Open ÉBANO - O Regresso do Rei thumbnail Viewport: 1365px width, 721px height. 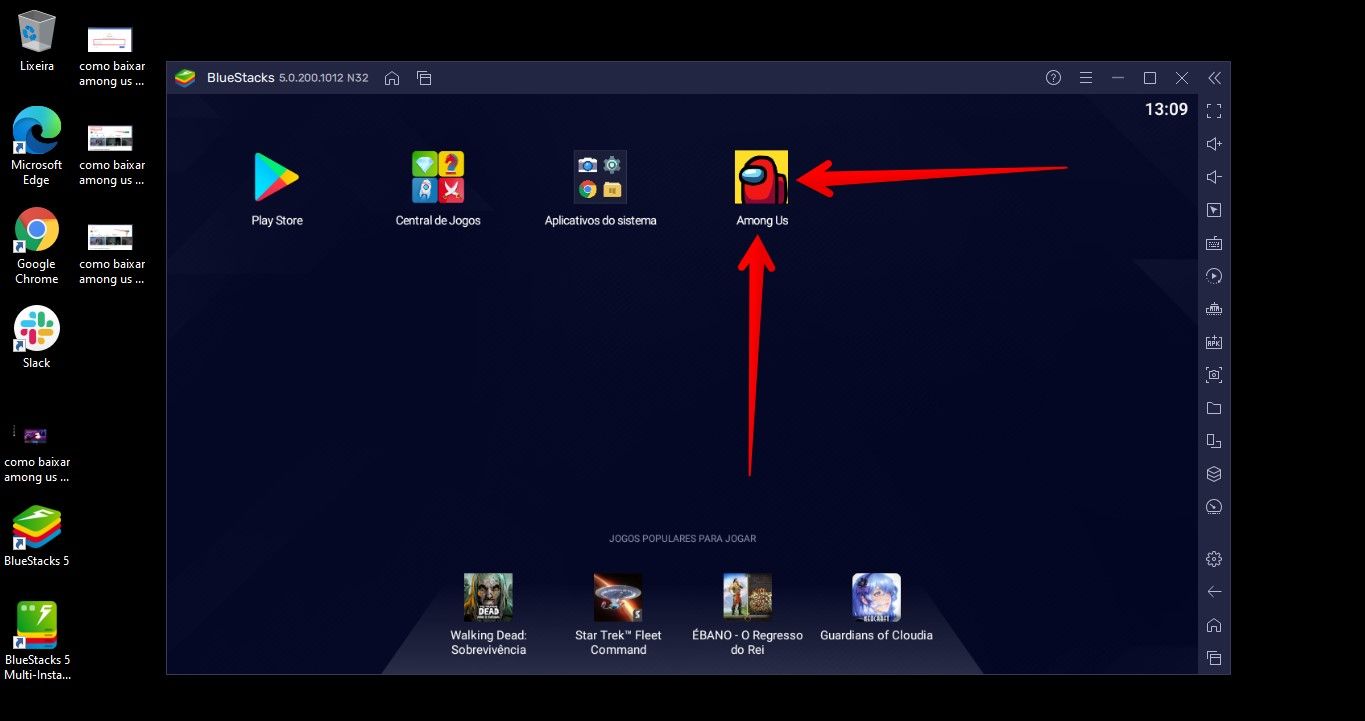[747, 597]
